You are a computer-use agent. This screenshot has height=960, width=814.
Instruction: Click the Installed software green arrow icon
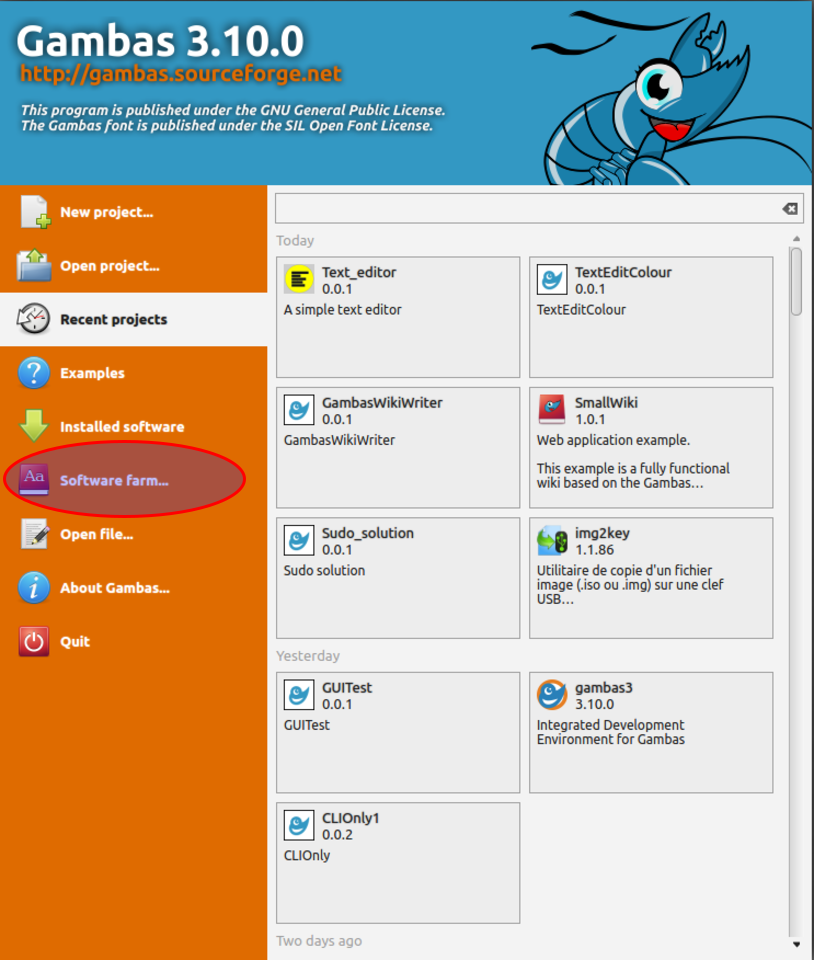pyautogui.click(x=34, y=426)
